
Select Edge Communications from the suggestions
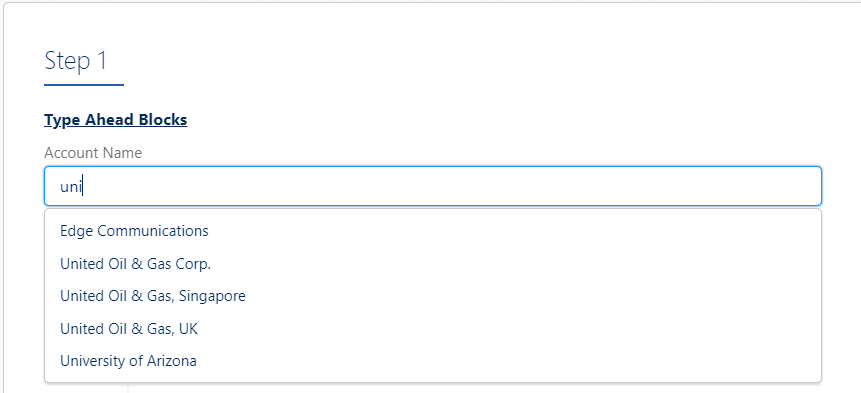pyautogui.click(x=433, y=231)
